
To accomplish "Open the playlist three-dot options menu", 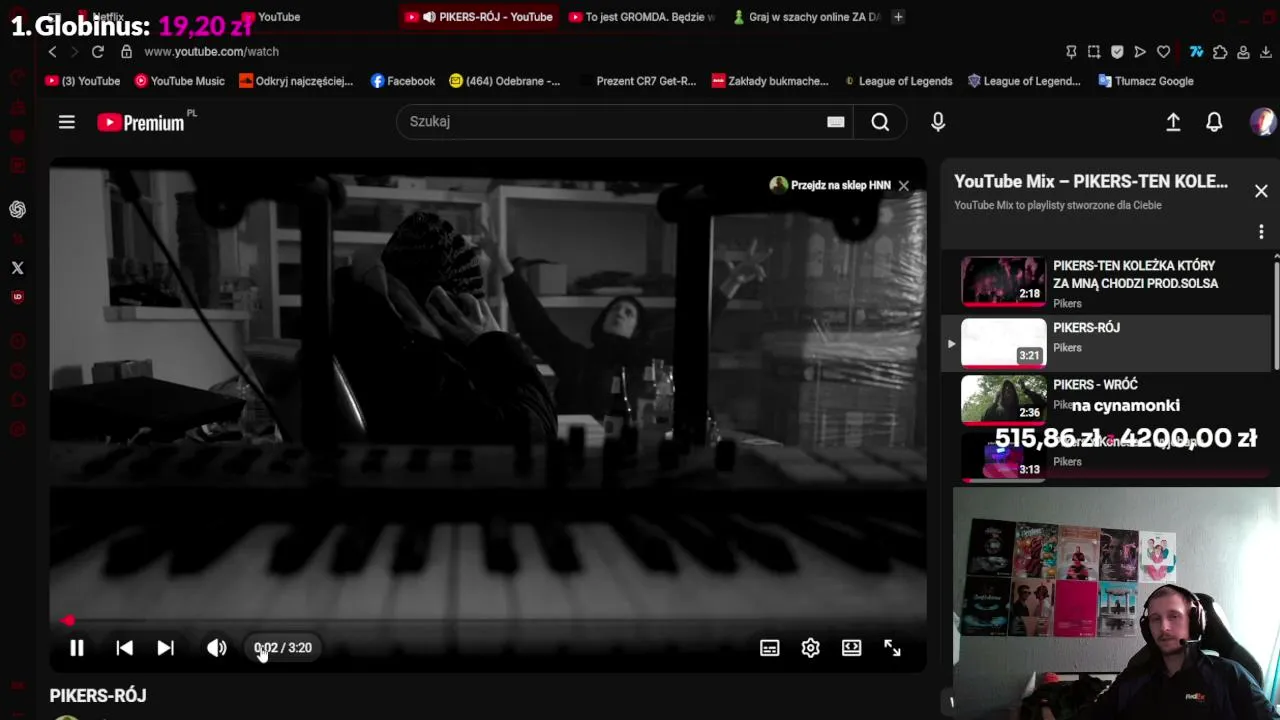I will click(1261, 232).
